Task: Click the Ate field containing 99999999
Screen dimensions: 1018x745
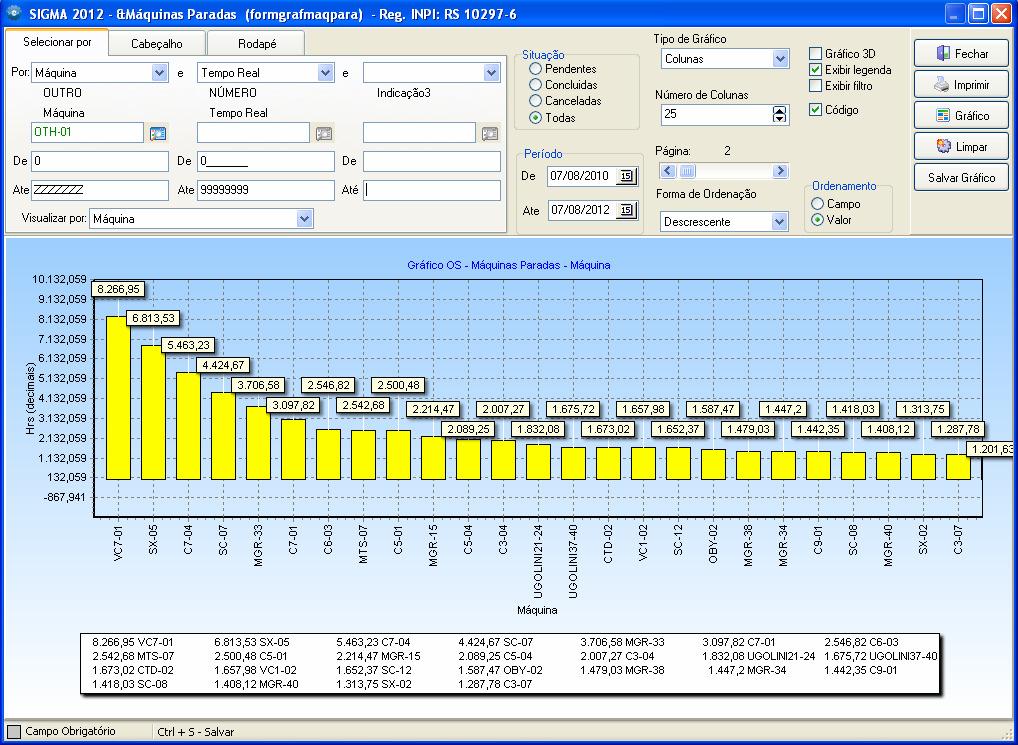Action: click(266, 190)
